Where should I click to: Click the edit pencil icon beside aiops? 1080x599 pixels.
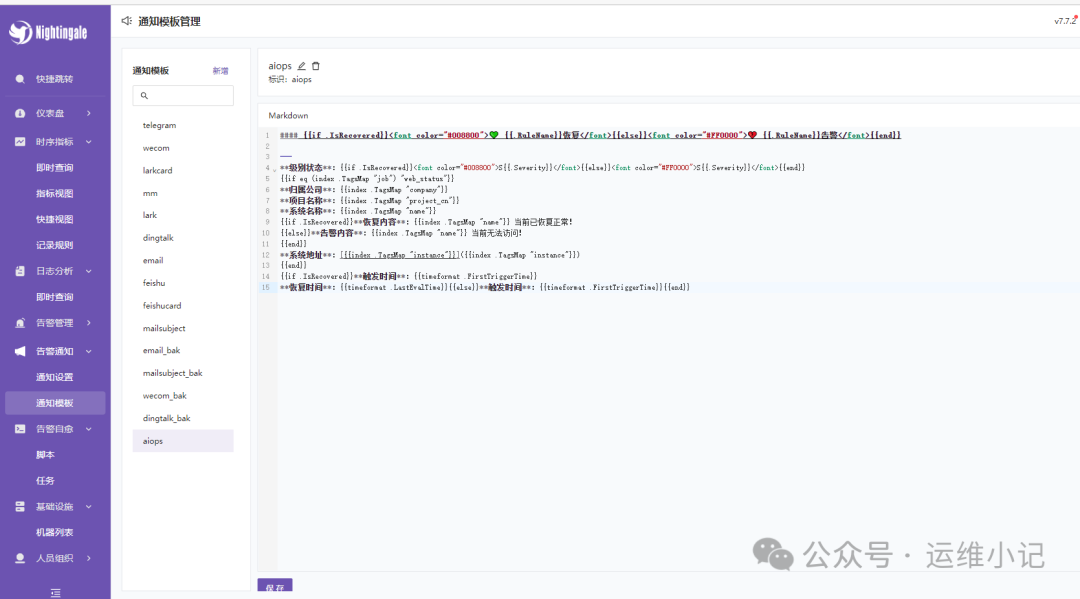302,66
